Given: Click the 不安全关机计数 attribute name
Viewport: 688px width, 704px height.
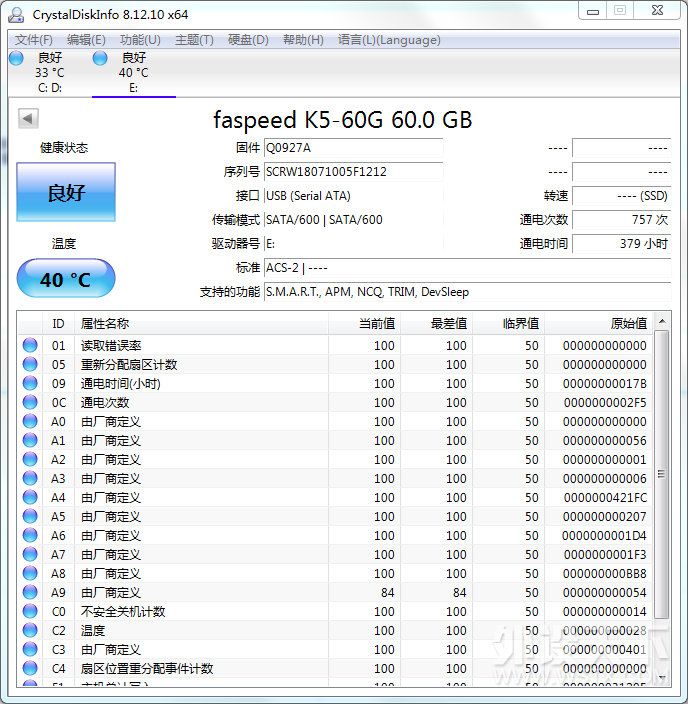Looking at the screenshot, I should pos(123,612).
